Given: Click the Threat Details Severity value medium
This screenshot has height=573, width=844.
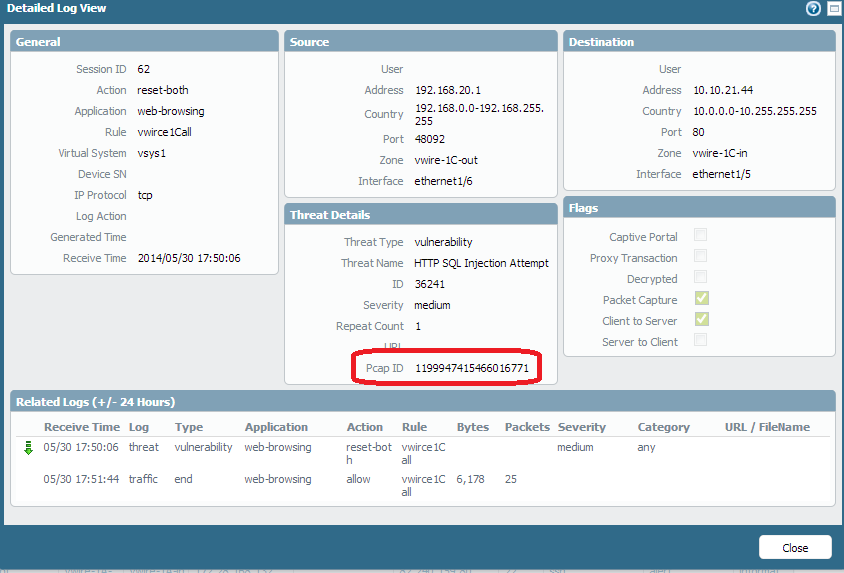Looking at the screenshot, I should pyautogui.click(x=432, y=305).
